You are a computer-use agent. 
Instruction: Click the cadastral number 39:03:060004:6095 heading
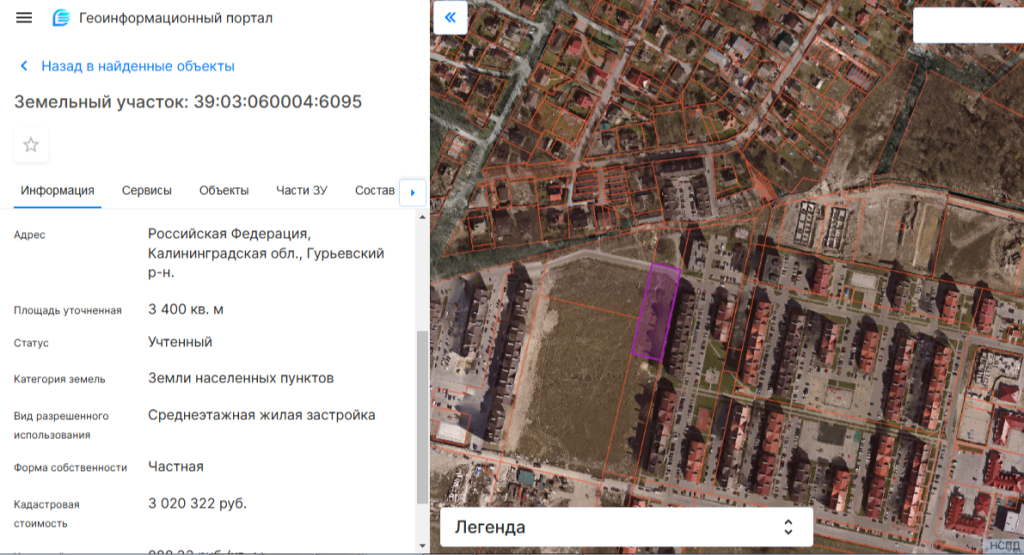tap(277, 102)
